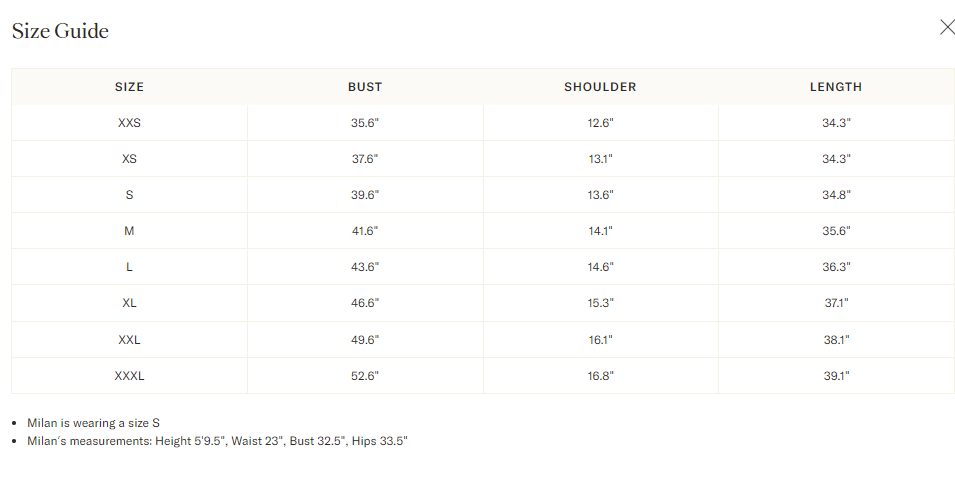Viewport: 955px width, 483px height.
Task: Click the XXS size row label
Action: 129,123
